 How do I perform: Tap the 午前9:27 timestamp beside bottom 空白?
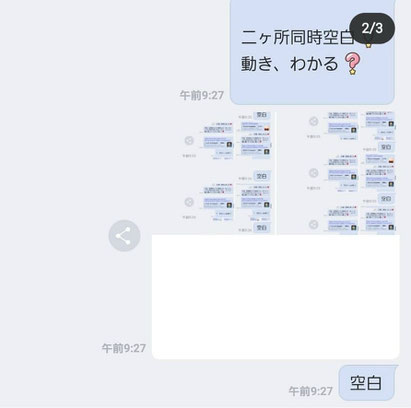[x=310, y=391]
